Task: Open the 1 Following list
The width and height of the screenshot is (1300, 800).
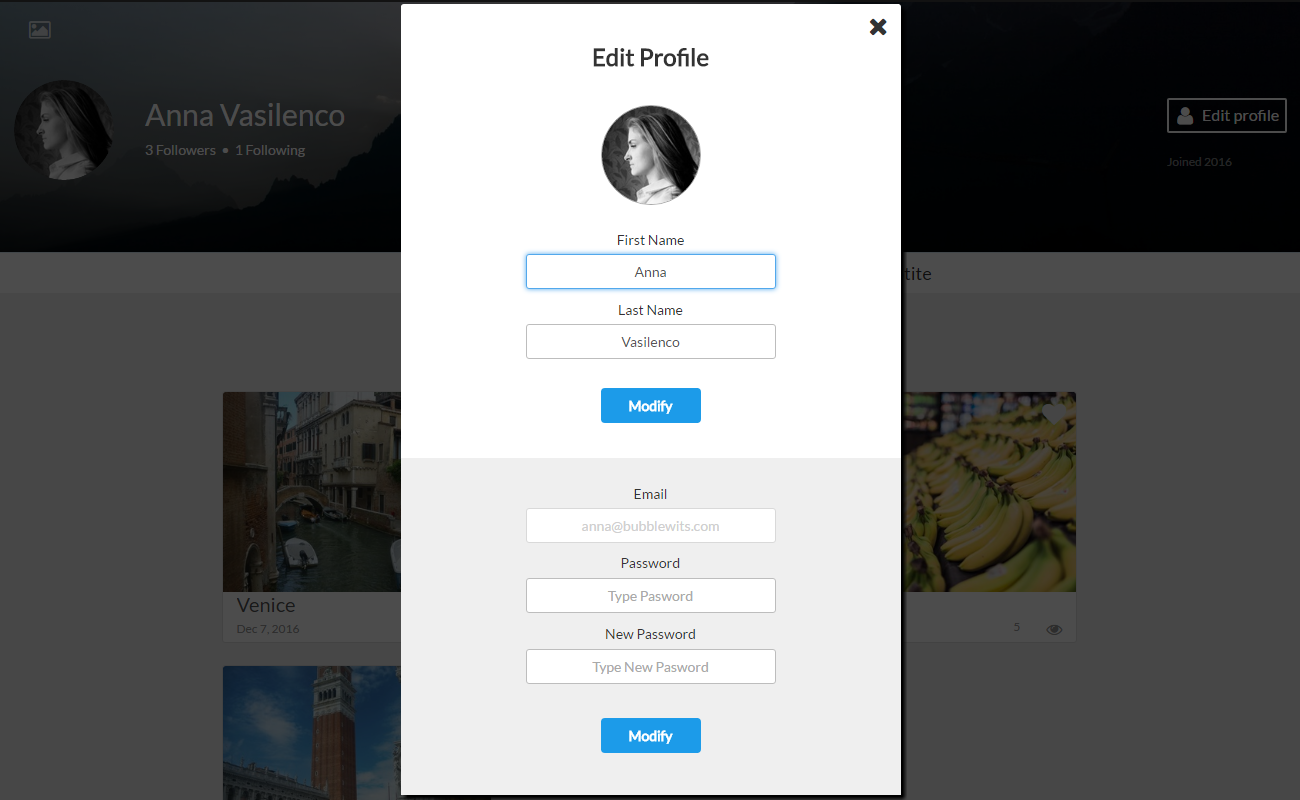Action: [270, 150]
